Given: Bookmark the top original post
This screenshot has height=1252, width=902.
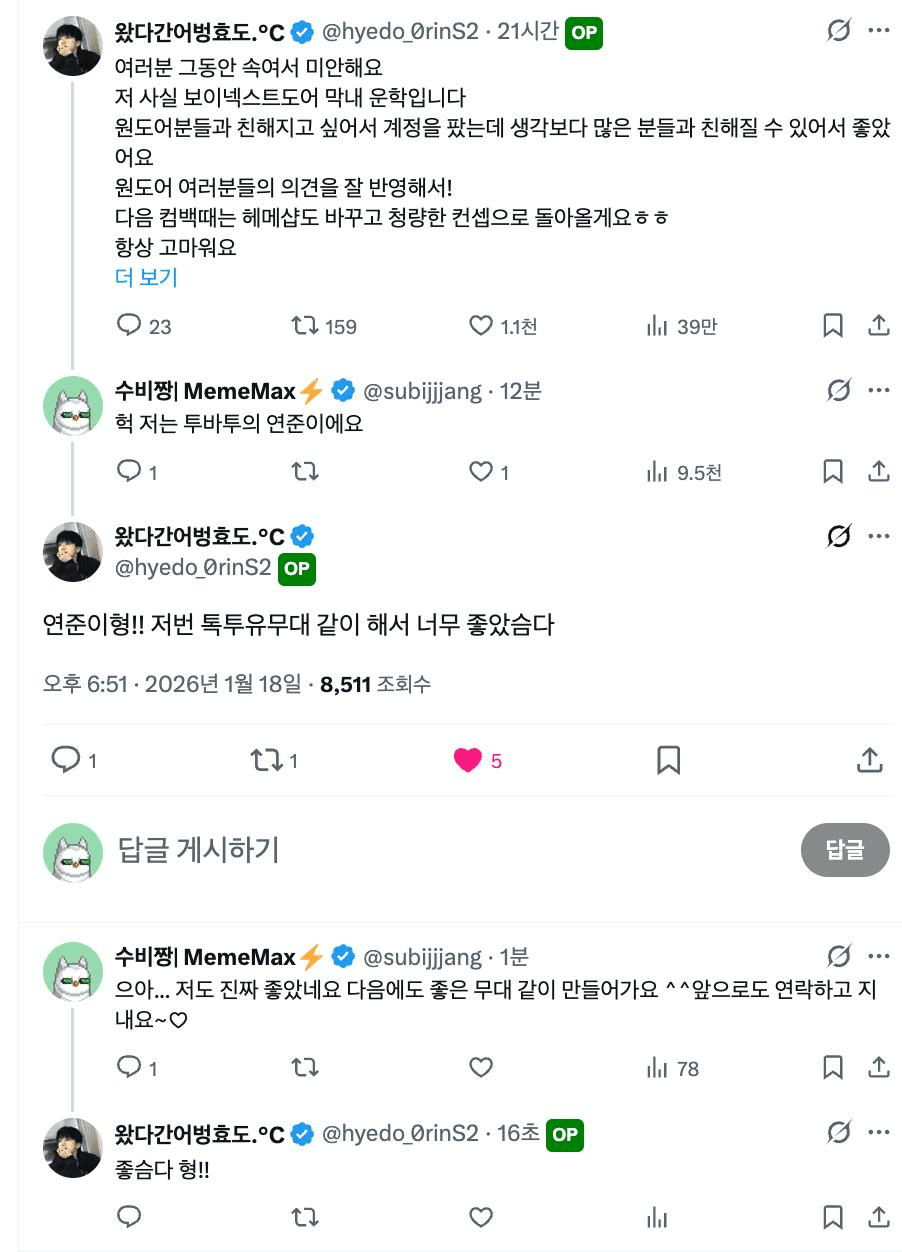Looking at the screenshot, I should [x=832, y=326].
